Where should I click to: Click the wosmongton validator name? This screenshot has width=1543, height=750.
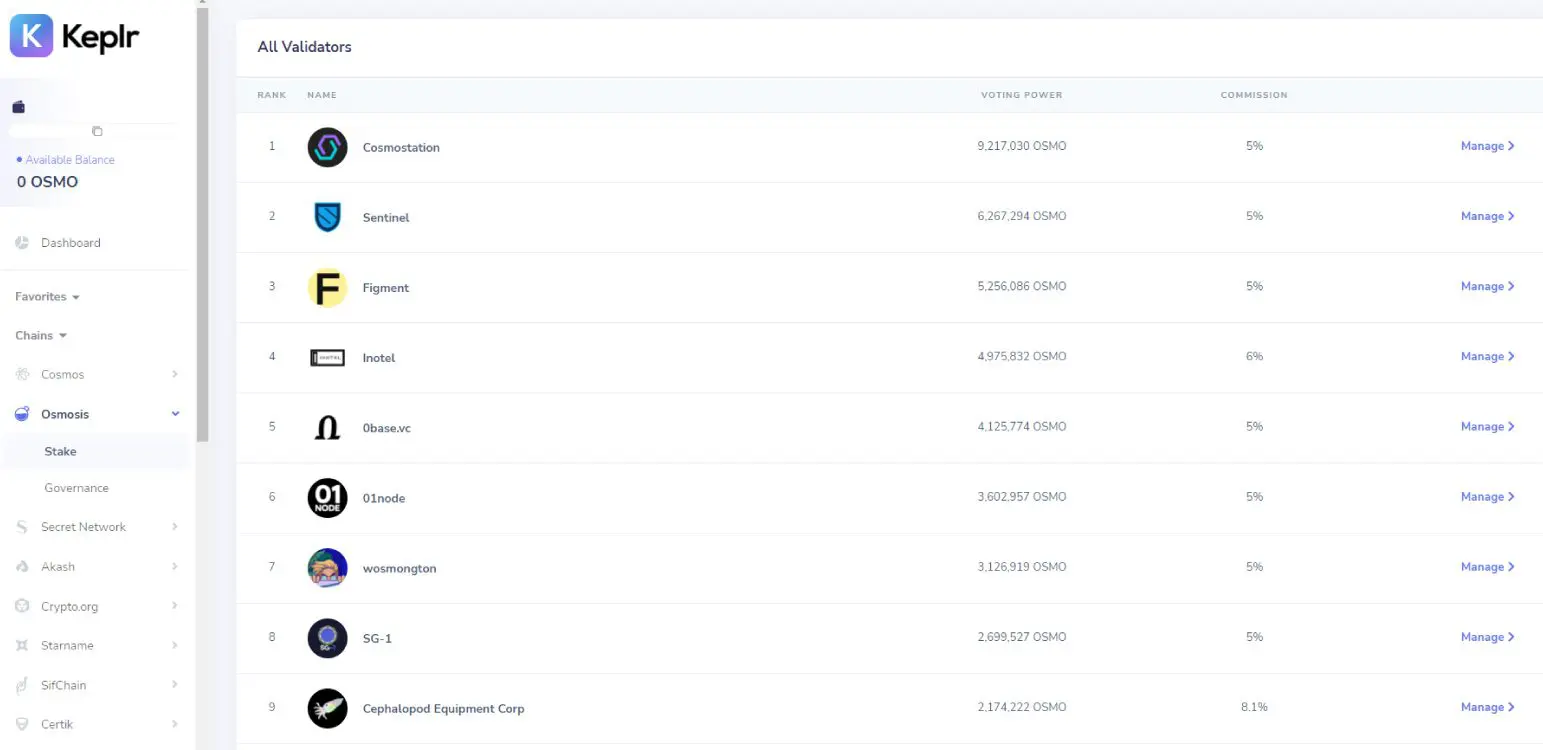coord(400,569)
